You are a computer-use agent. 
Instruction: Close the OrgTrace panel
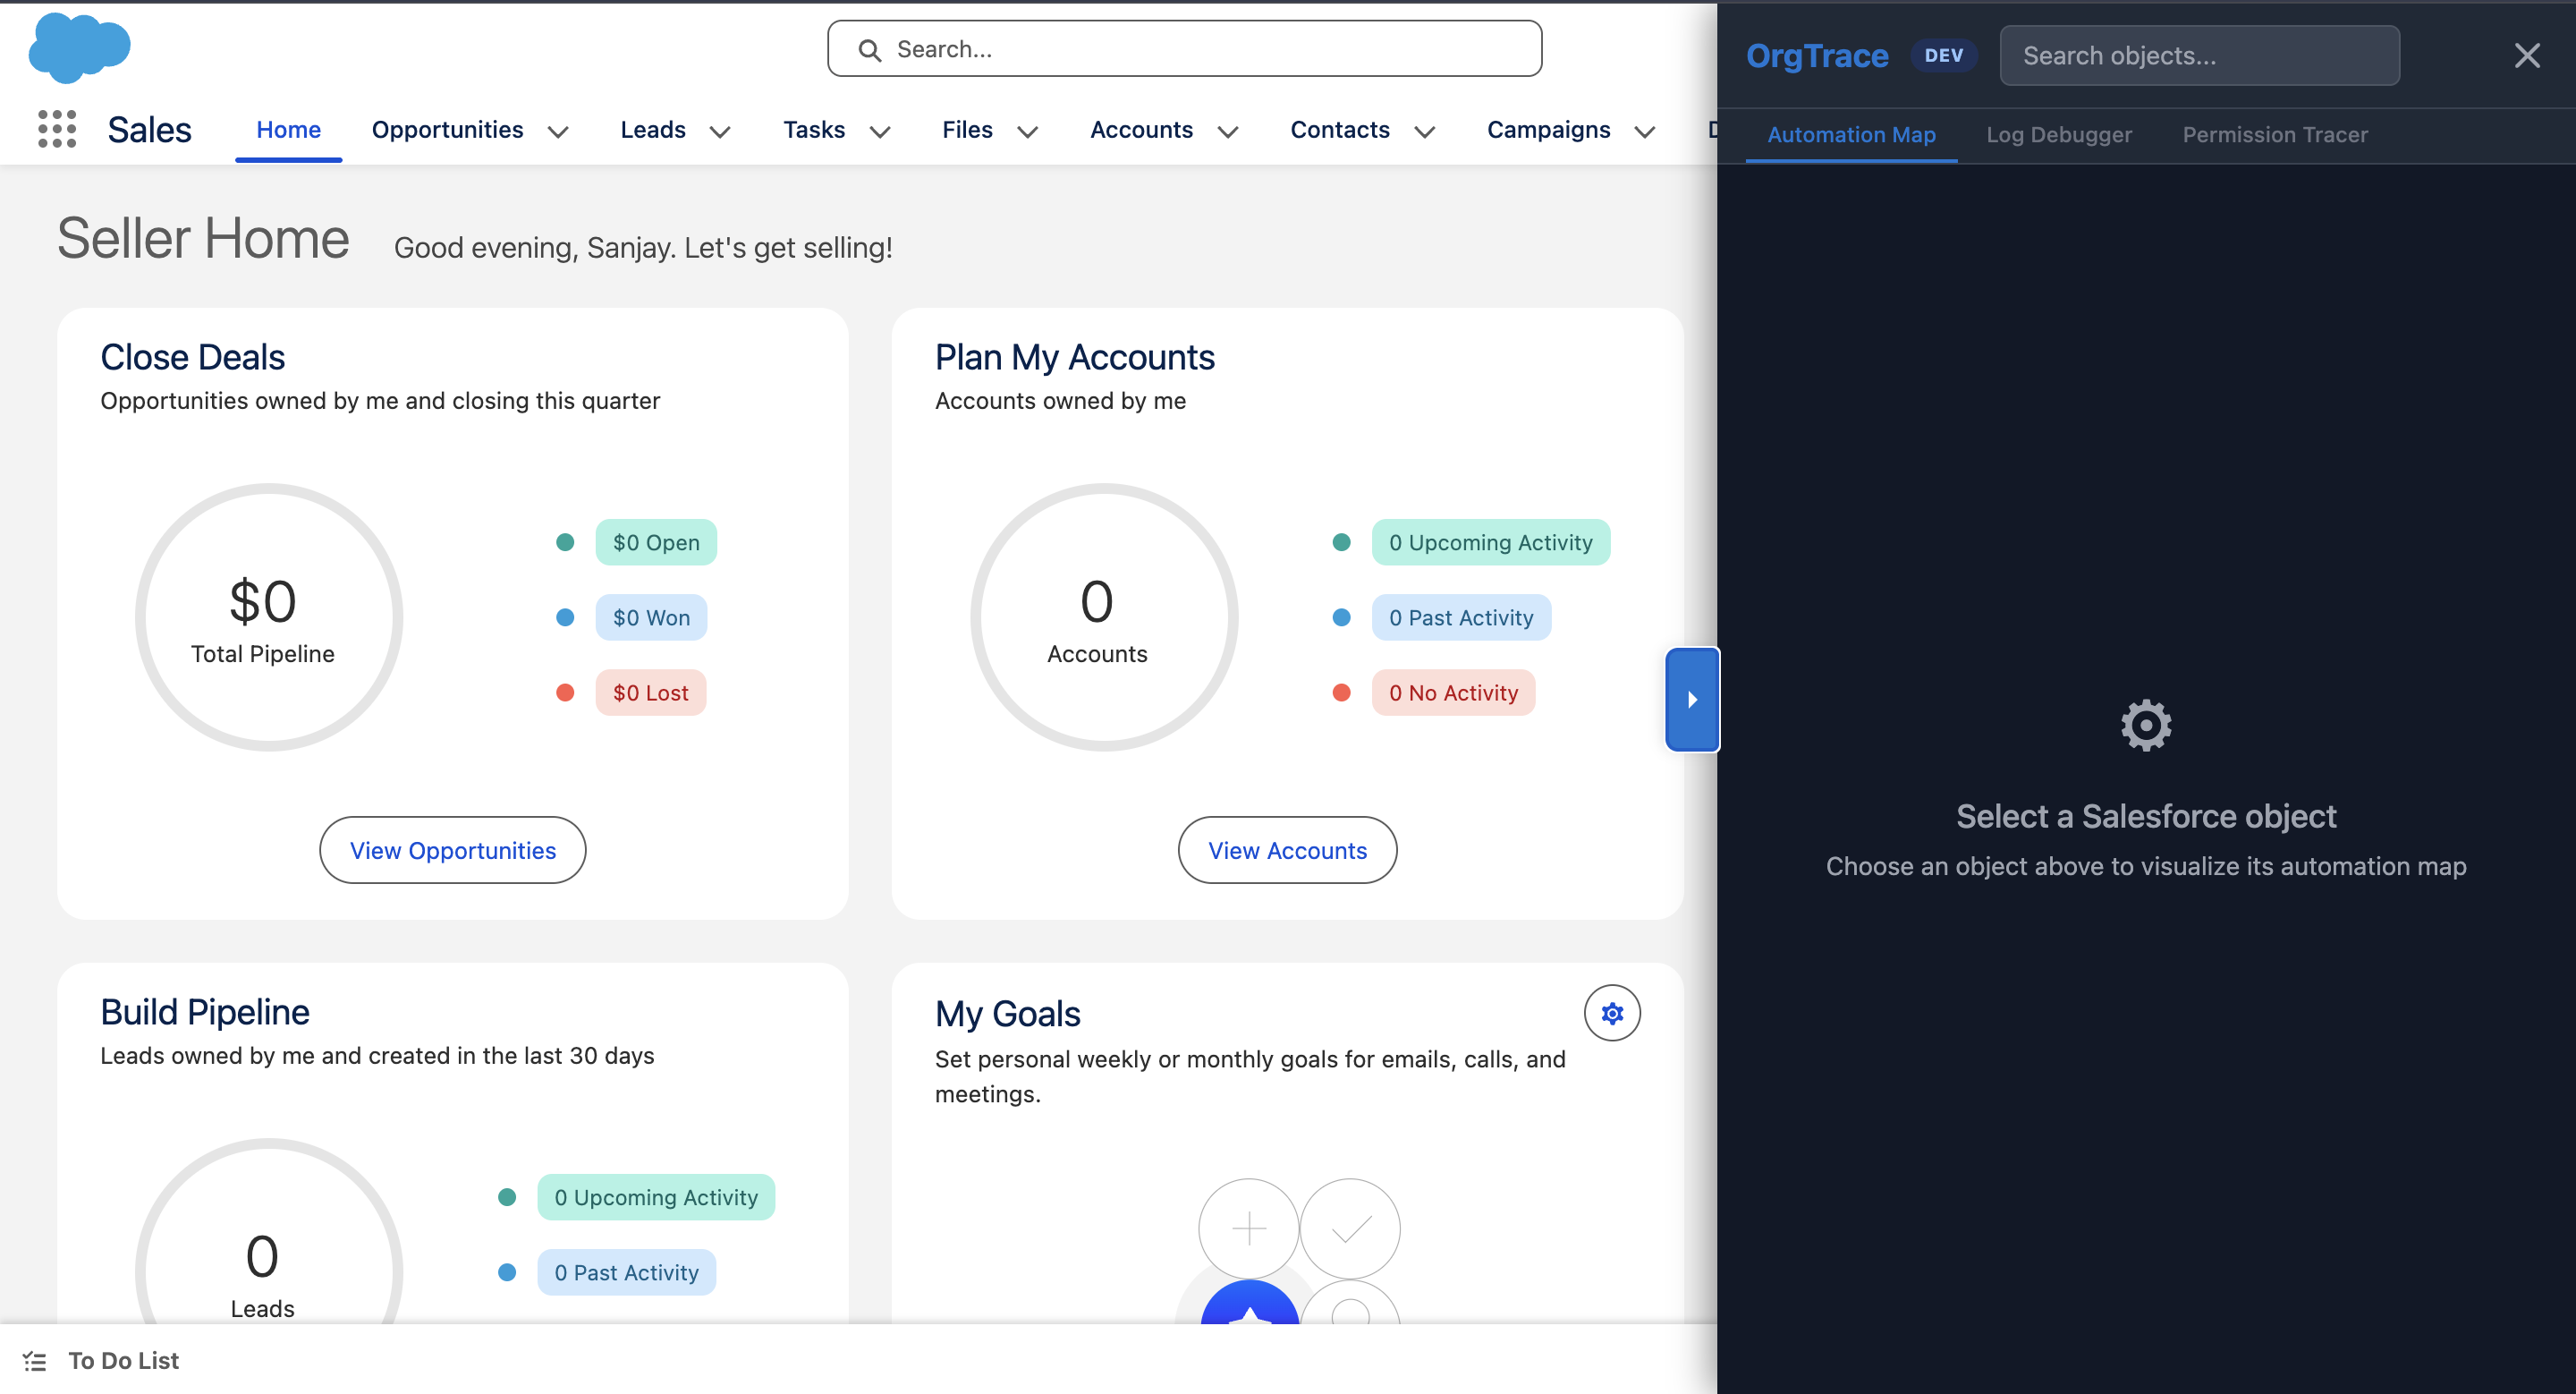tap(2527, 55)
